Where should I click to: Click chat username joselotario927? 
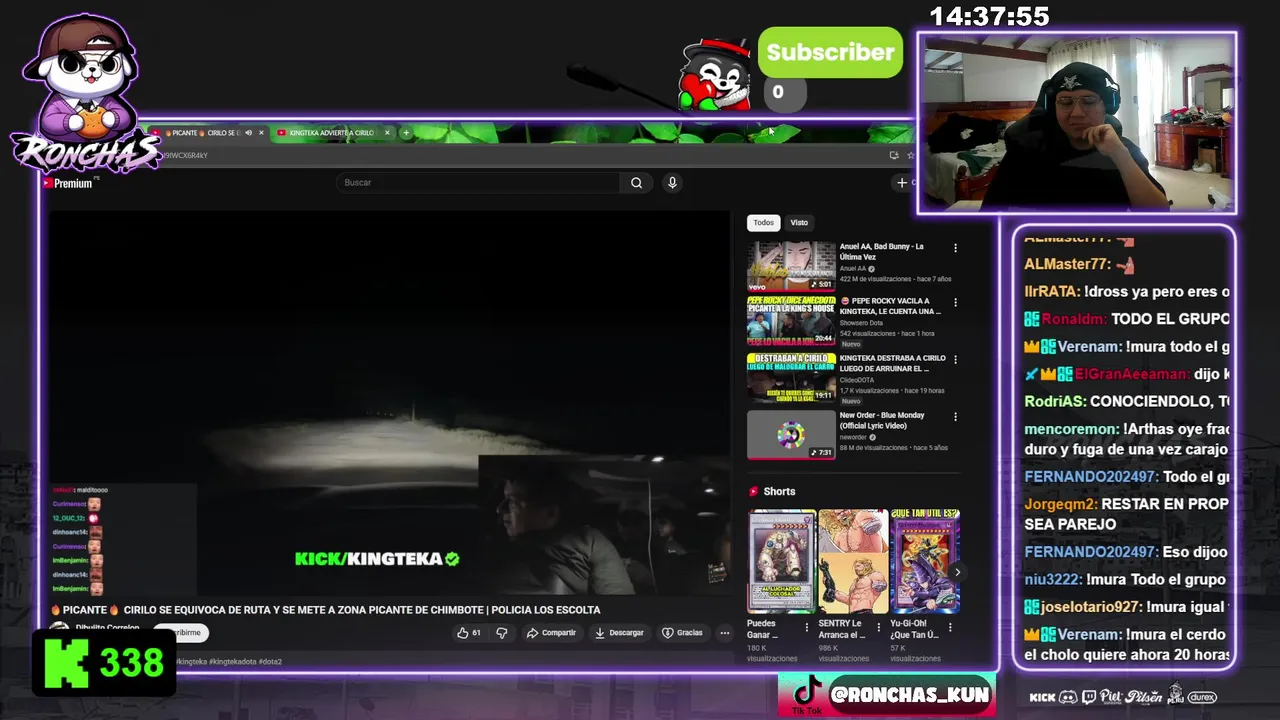click(x=1091, y=607)
